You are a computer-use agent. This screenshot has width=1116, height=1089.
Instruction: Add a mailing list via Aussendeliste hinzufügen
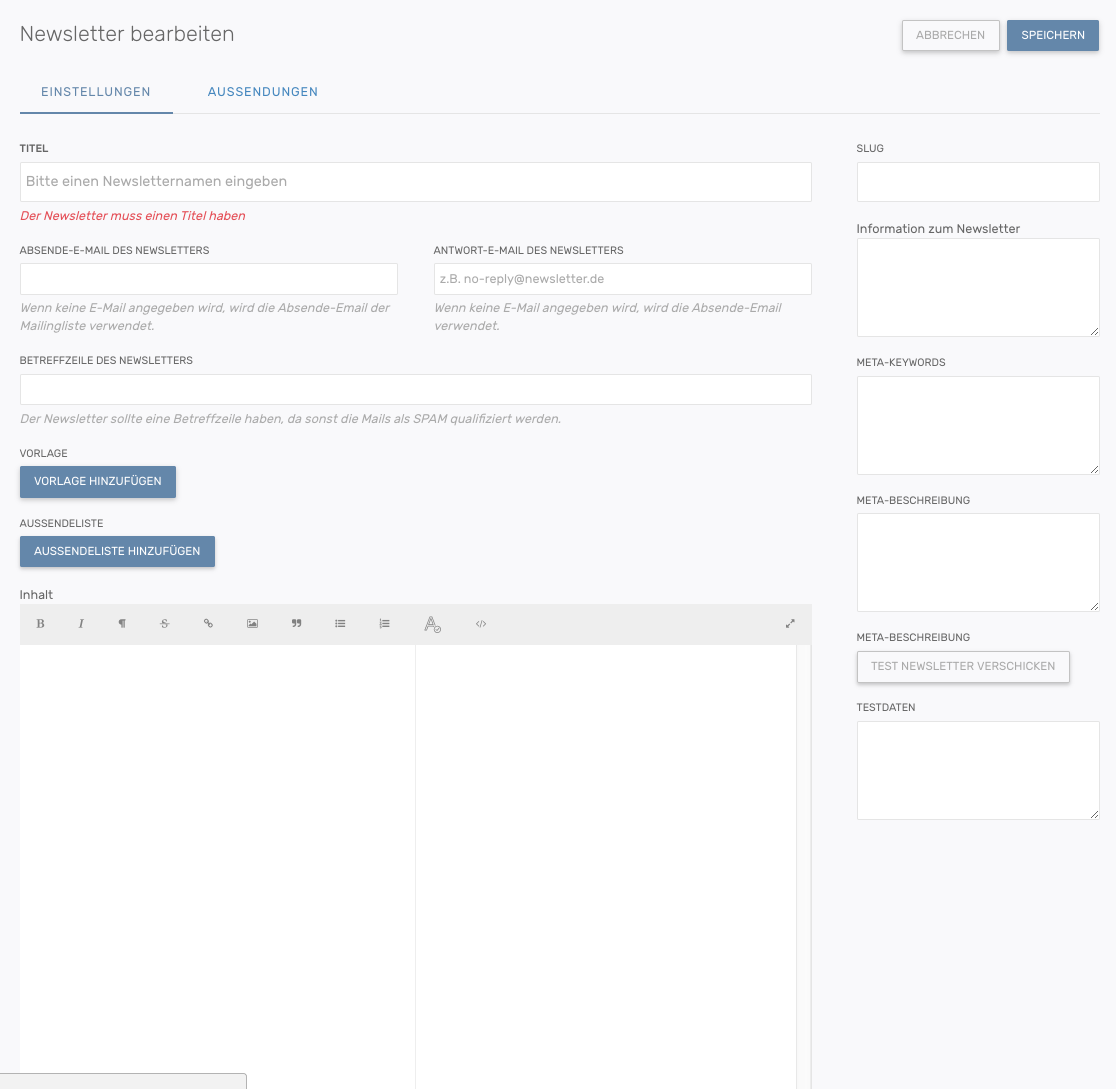(117, 551)
